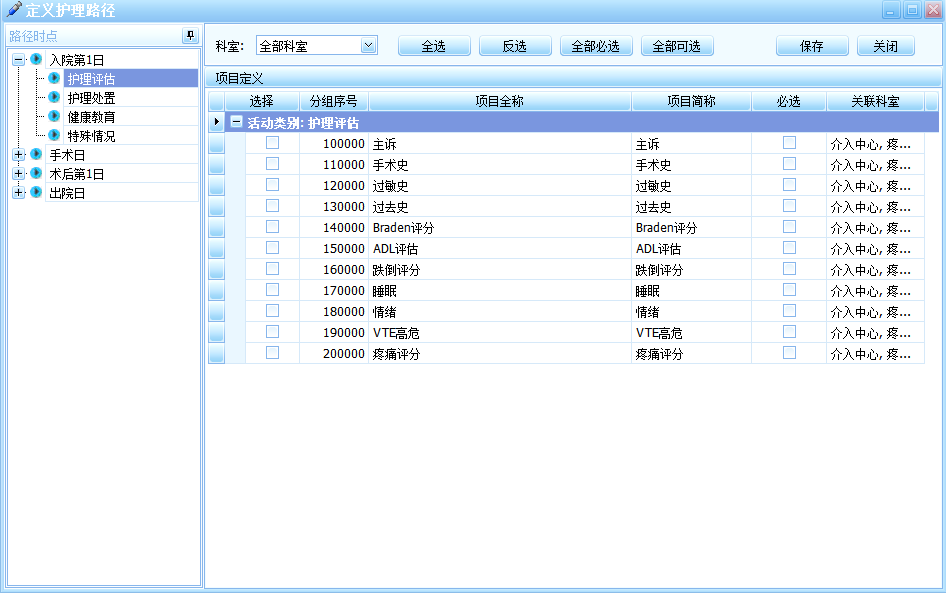946x593 pixels.
Task: Click the blue icon beside 护理处置
Action: [x=54, y=98]
